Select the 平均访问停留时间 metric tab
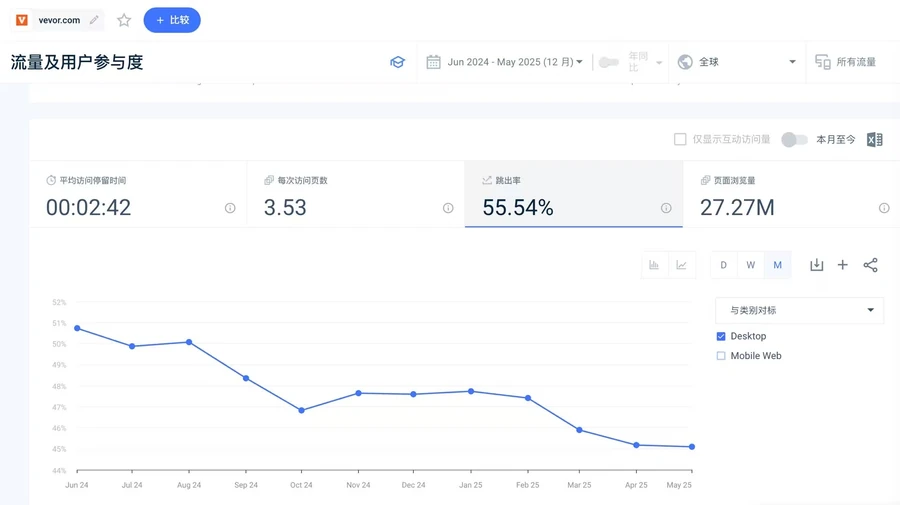 (x=138, y=195)
